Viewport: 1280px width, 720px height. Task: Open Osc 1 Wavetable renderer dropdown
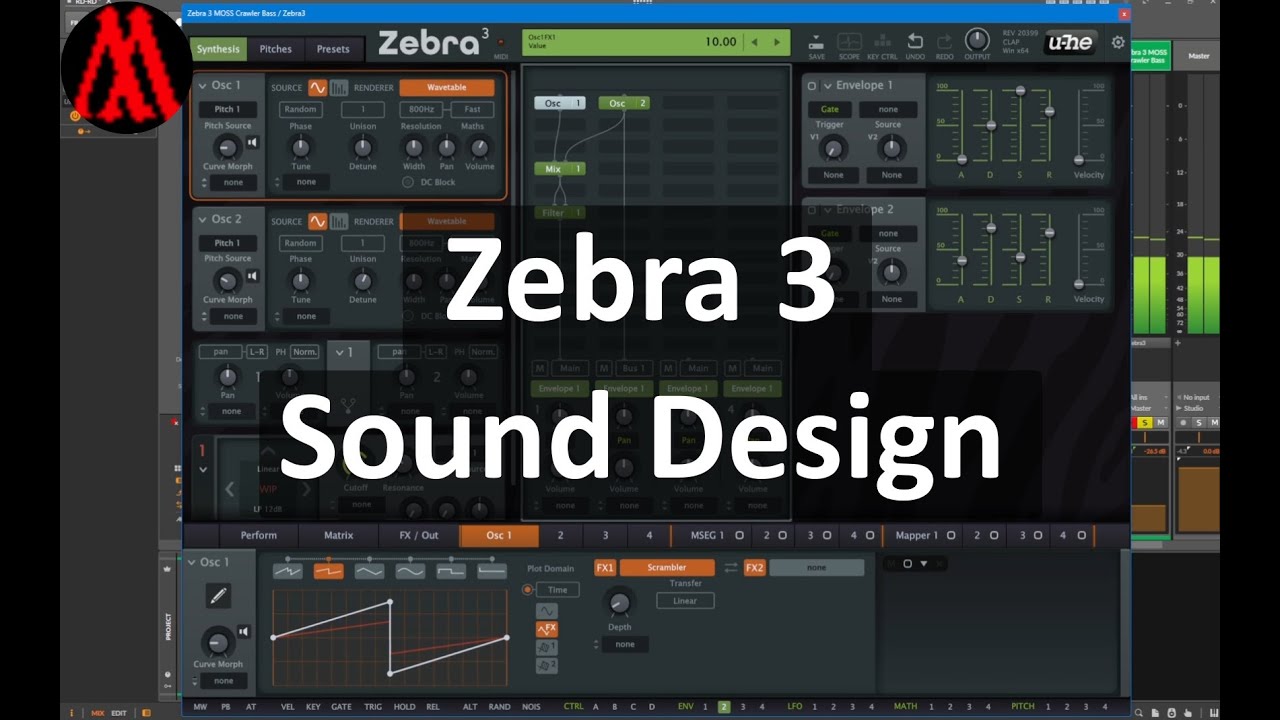click(446, 87)
